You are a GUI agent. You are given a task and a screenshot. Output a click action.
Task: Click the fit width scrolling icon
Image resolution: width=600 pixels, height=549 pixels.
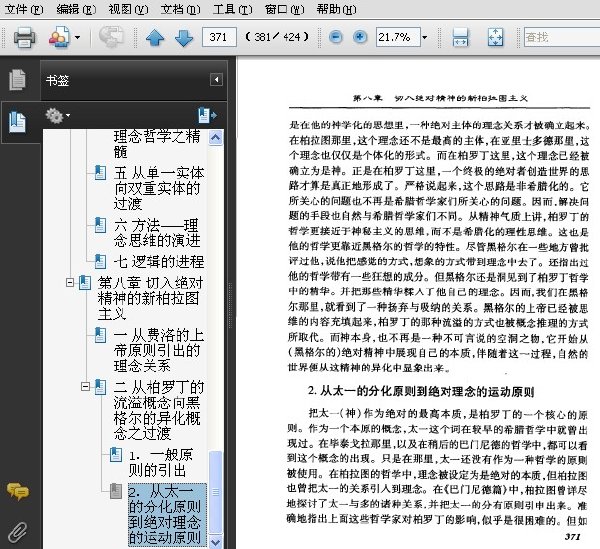pyautogui.click(x=460, y=37)
